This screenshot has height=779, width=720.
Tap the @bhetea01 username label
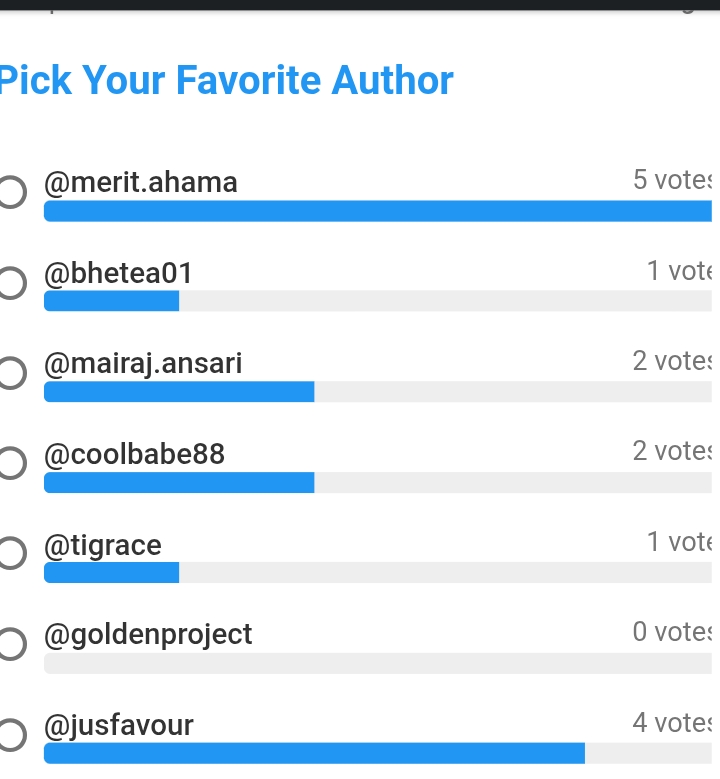click(x=118, y=273)
